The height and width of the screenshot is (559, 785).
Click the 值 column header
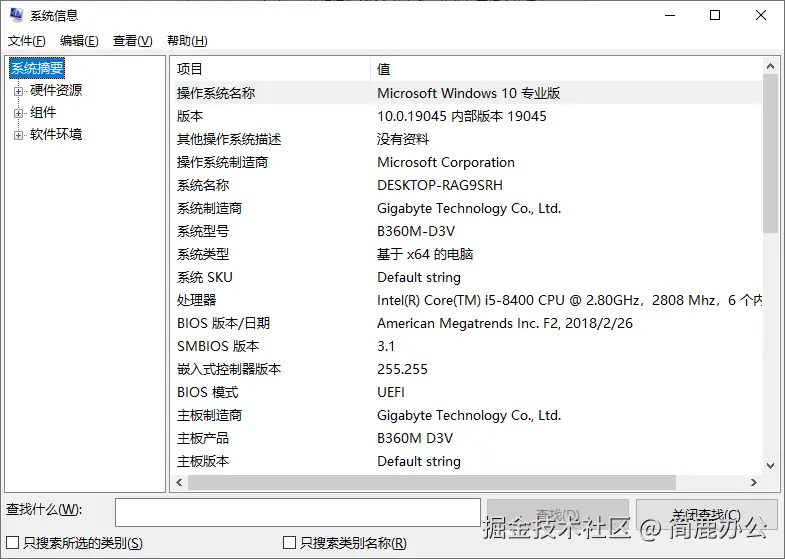point(567,69)
